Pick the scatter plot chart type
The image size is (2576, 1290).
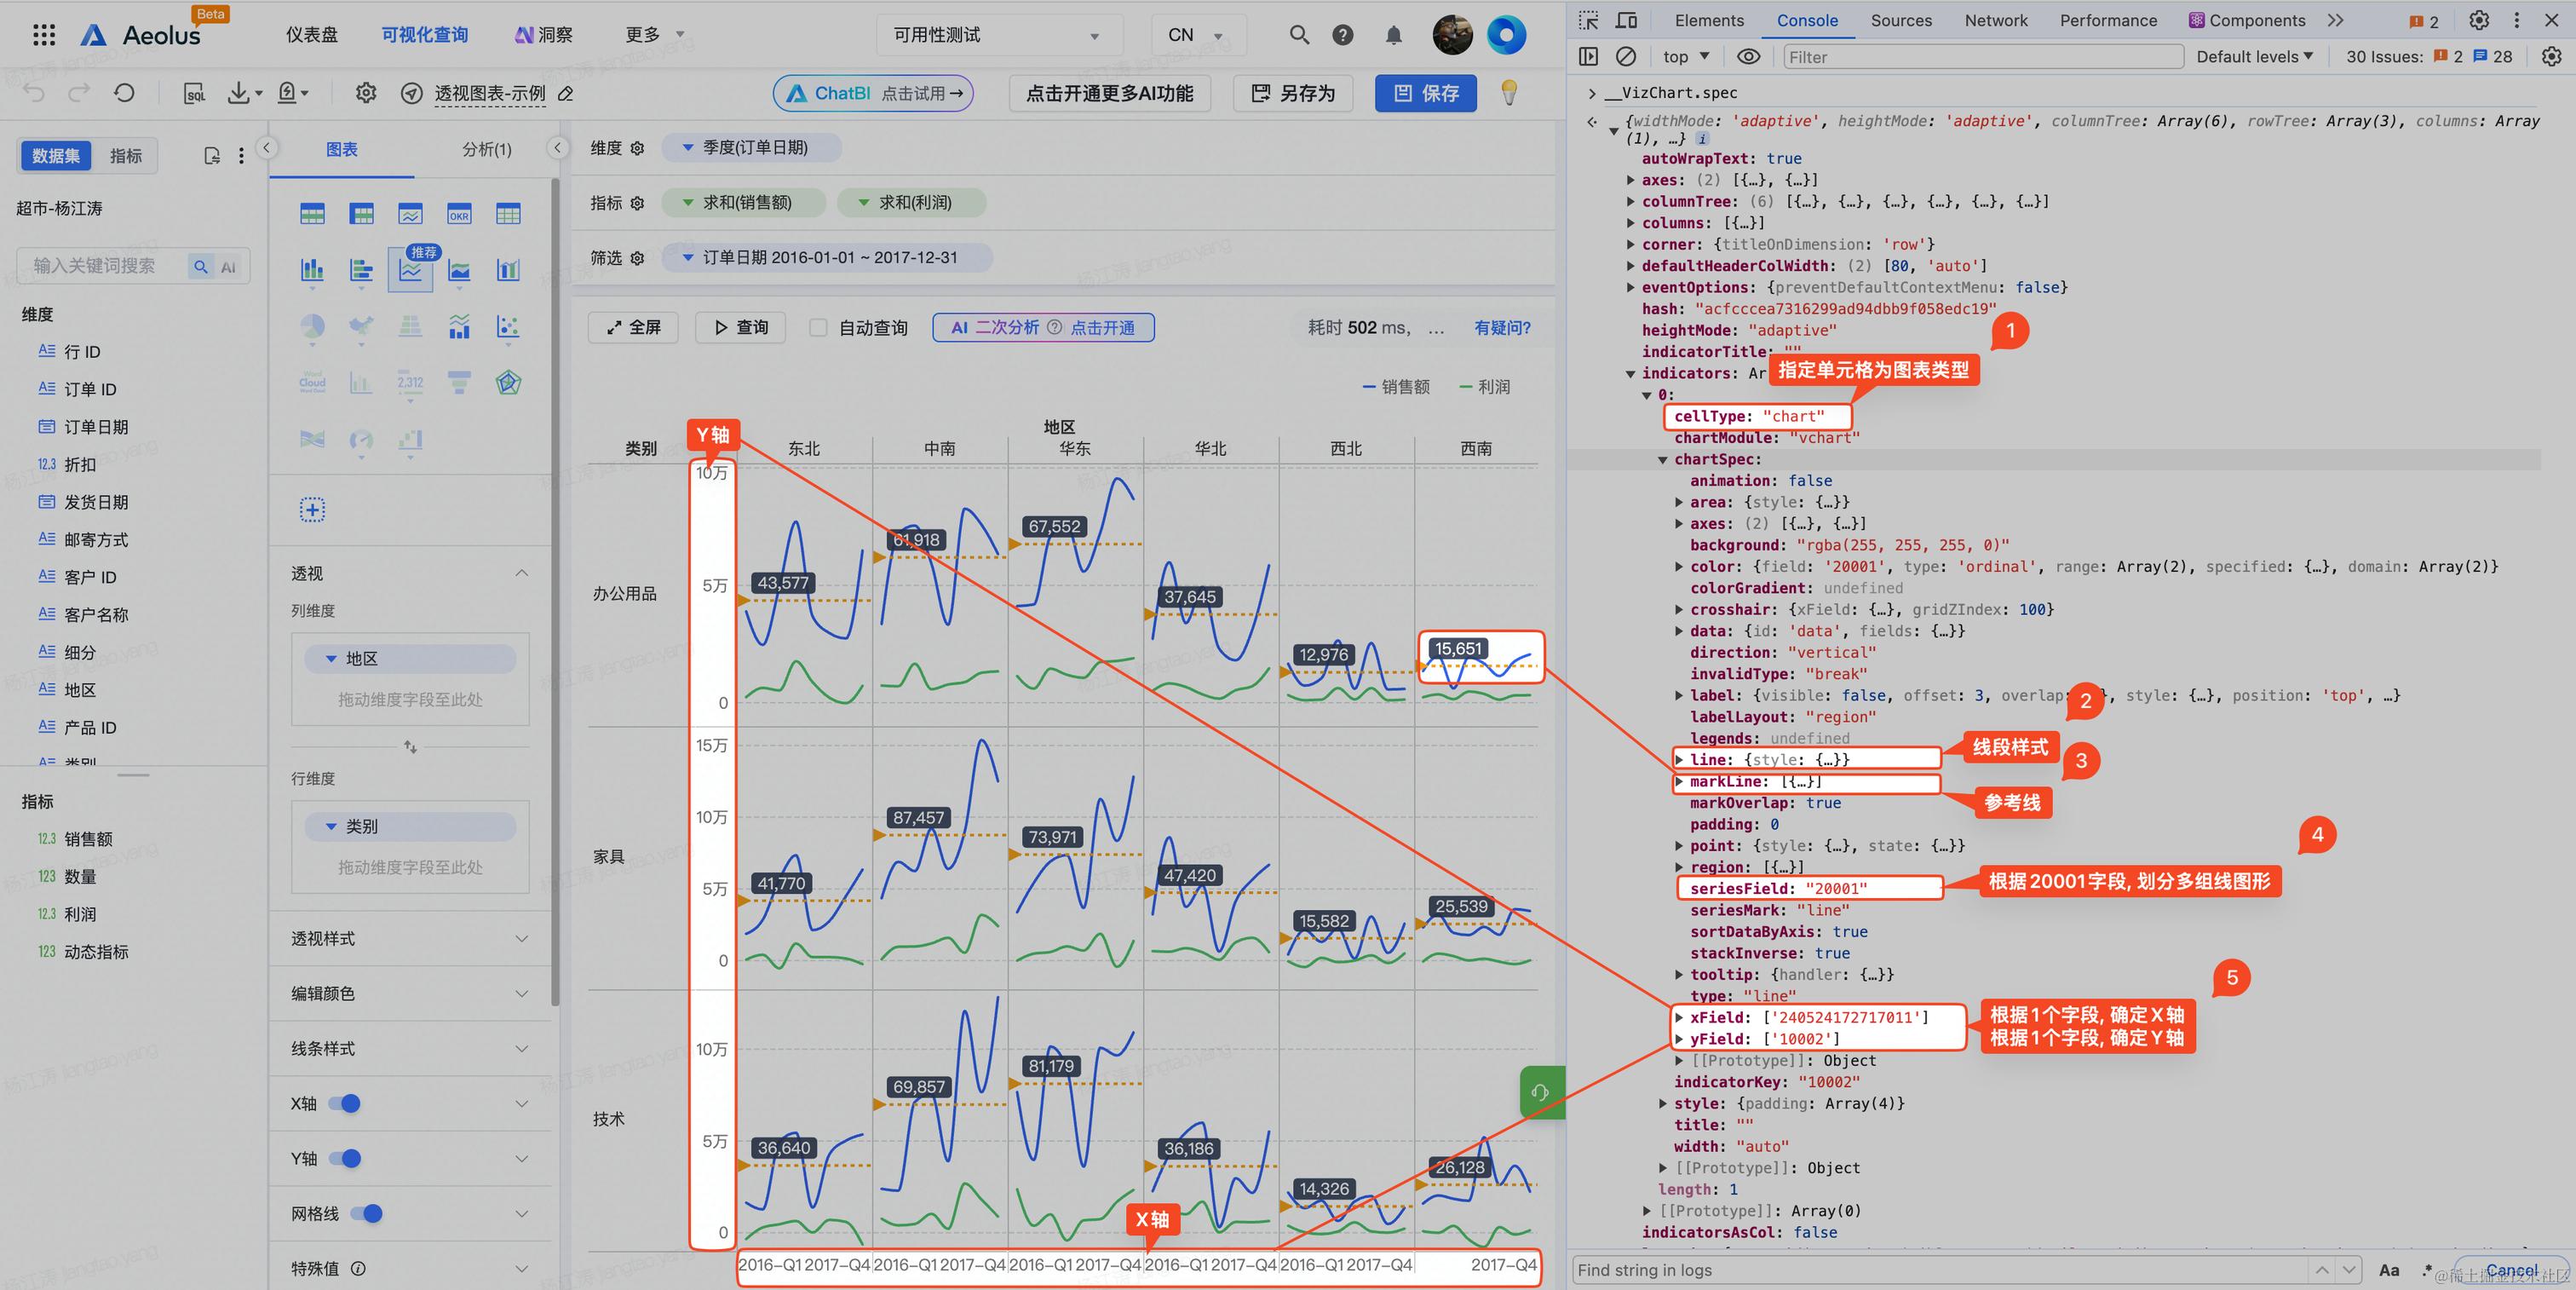point(508,327)
